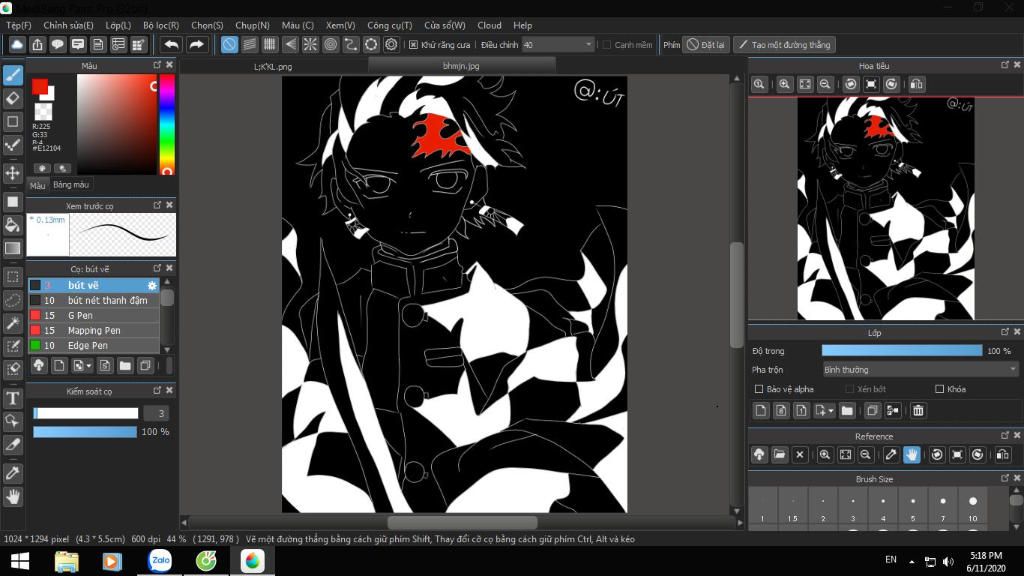This screenshot has height=576, width=1024.
Task: Open the Tệp(F) menu
Action: tap(19, 25)
